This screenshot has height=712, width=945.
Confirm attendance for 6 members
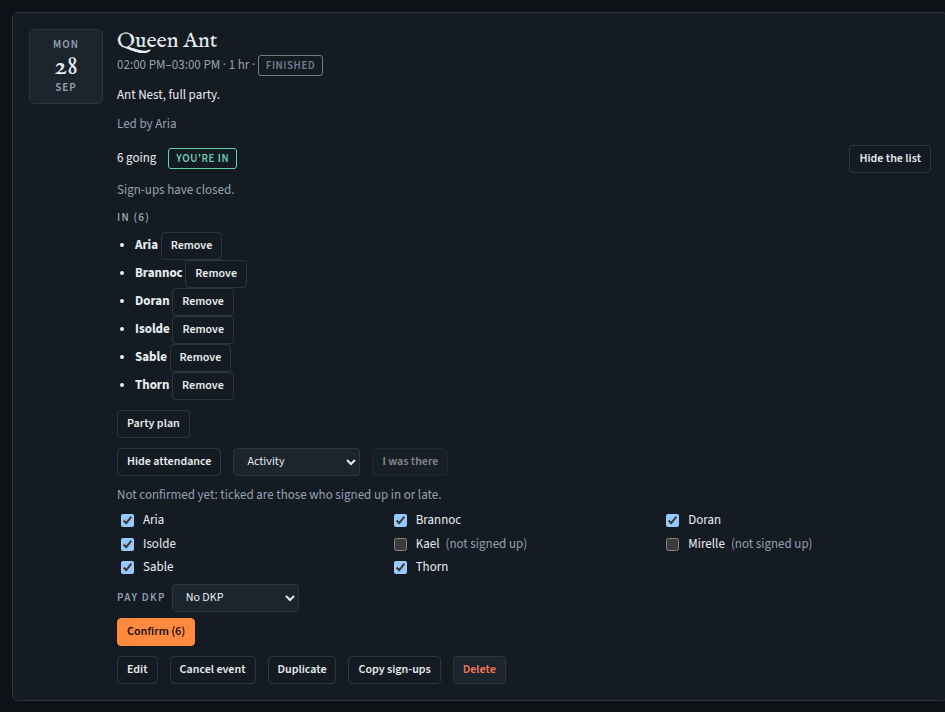[155, 632]
